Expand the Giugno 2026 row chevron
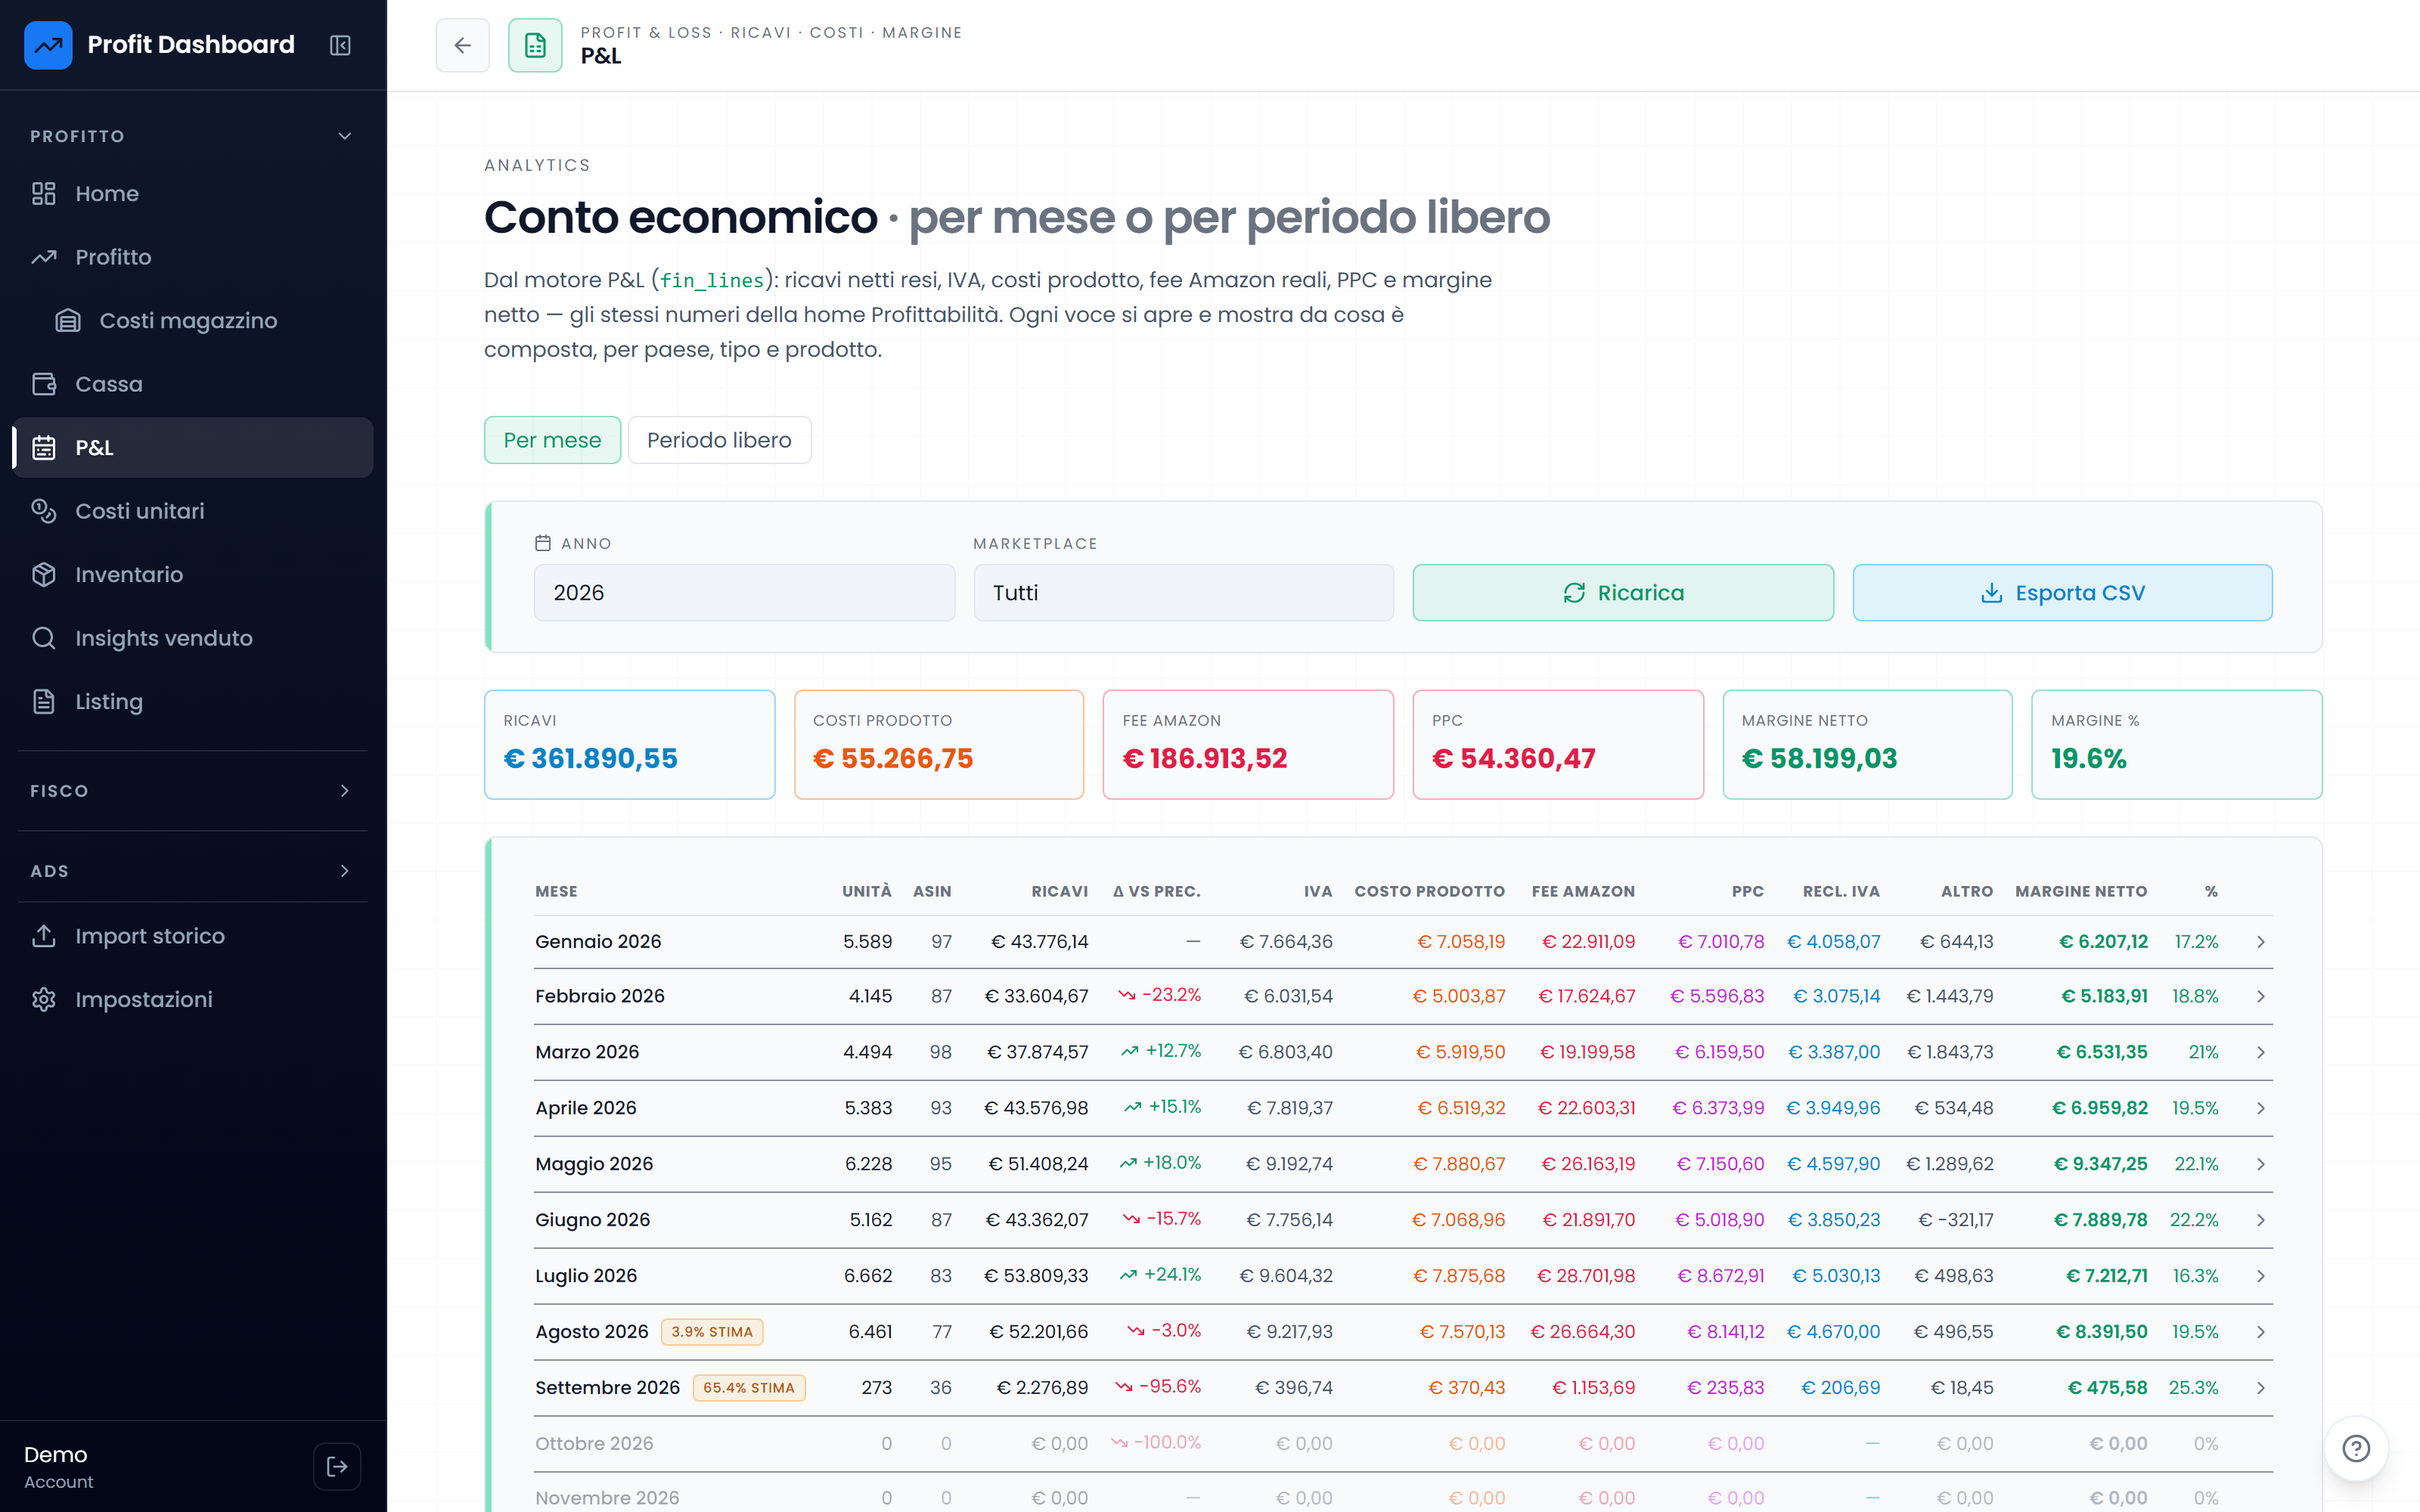The width and height of the screenshot is (2420, 1512). point(2260,1221)
